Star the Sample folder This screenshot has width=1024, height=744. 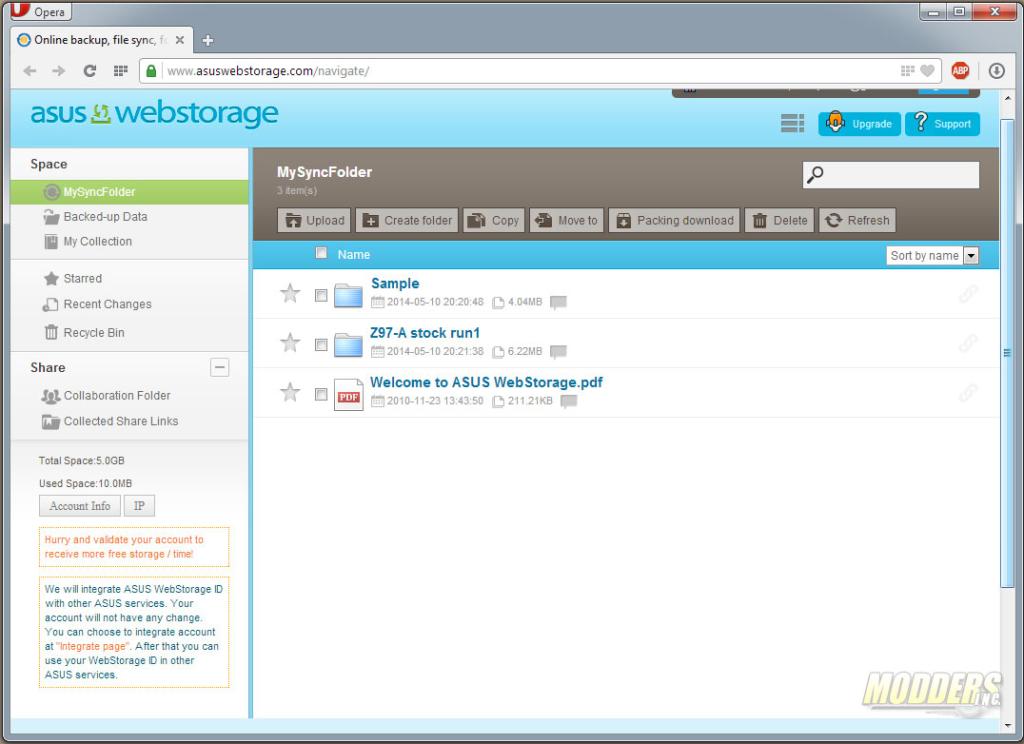click(290, 294)
